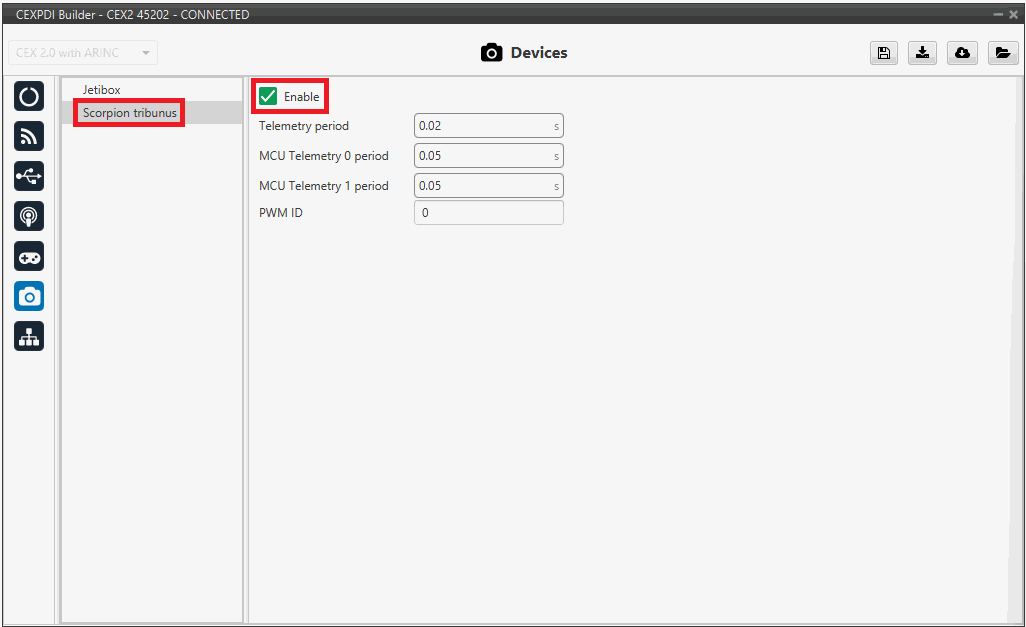1026x627 pixels.
Task: Open the podcast broadcast sidebar section
Action: click(x=29, y=216)
